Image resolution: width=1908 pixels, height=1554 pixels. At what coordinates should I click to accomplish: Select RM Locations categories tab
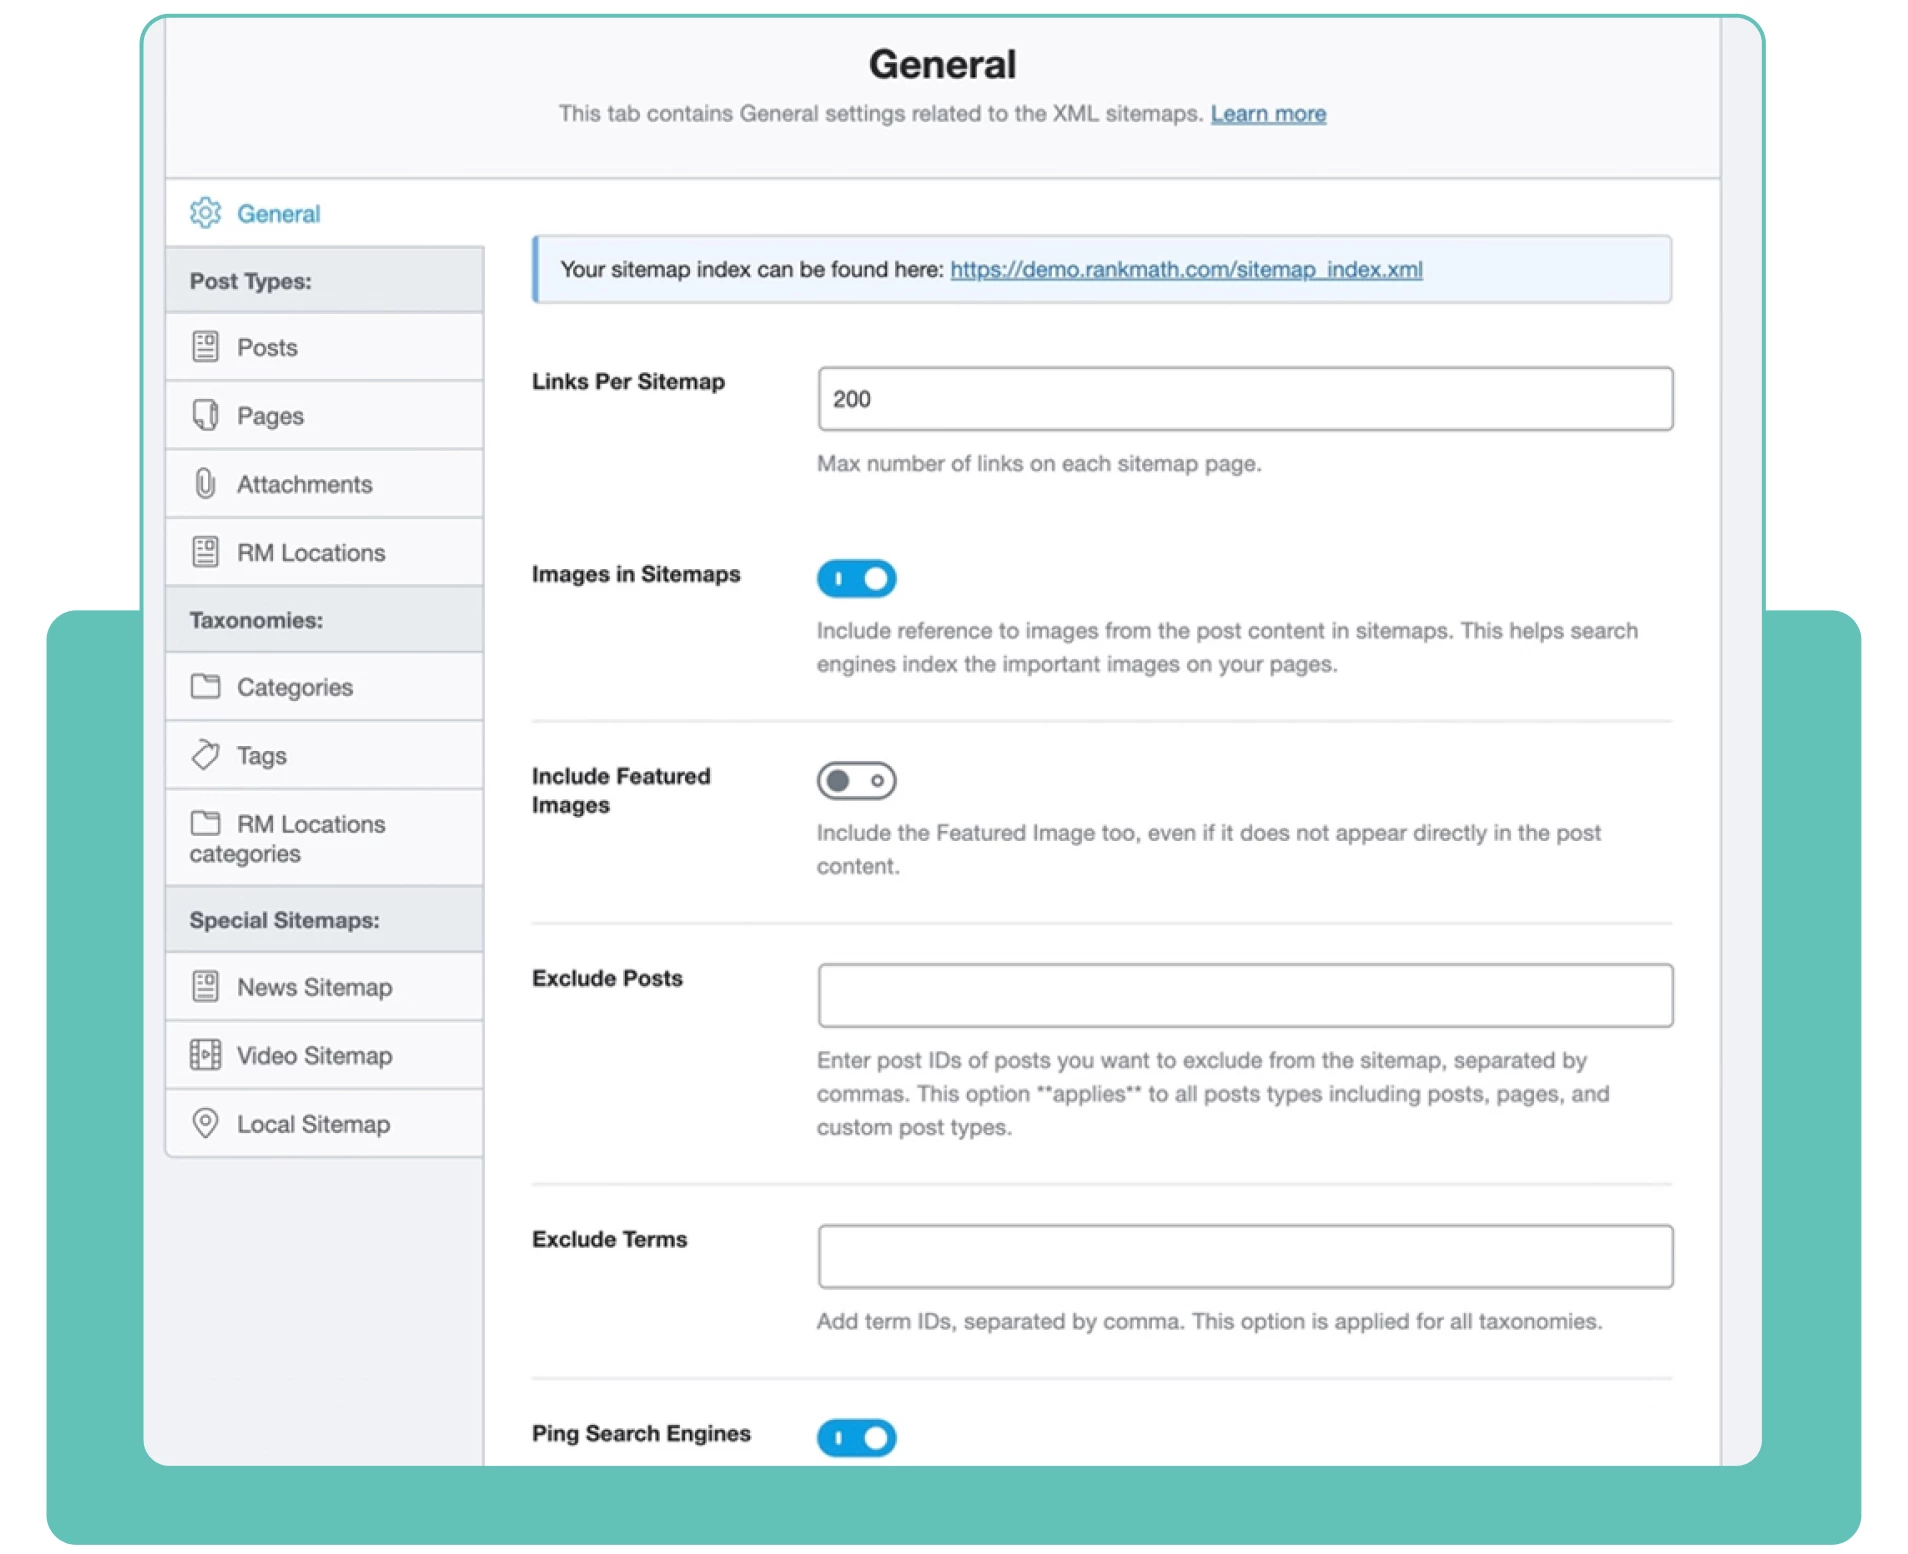(x=325, y=838)
